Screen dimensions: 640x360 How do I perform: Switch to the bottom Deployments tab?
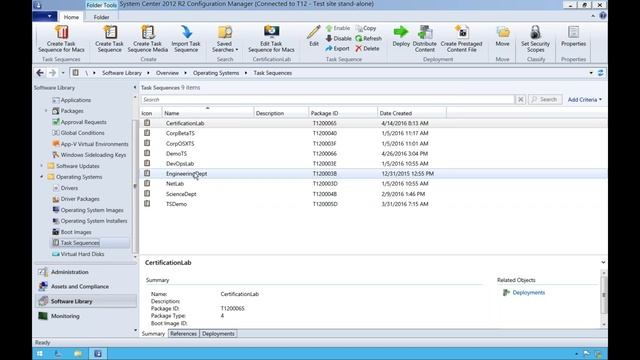(x=218, y=334)
